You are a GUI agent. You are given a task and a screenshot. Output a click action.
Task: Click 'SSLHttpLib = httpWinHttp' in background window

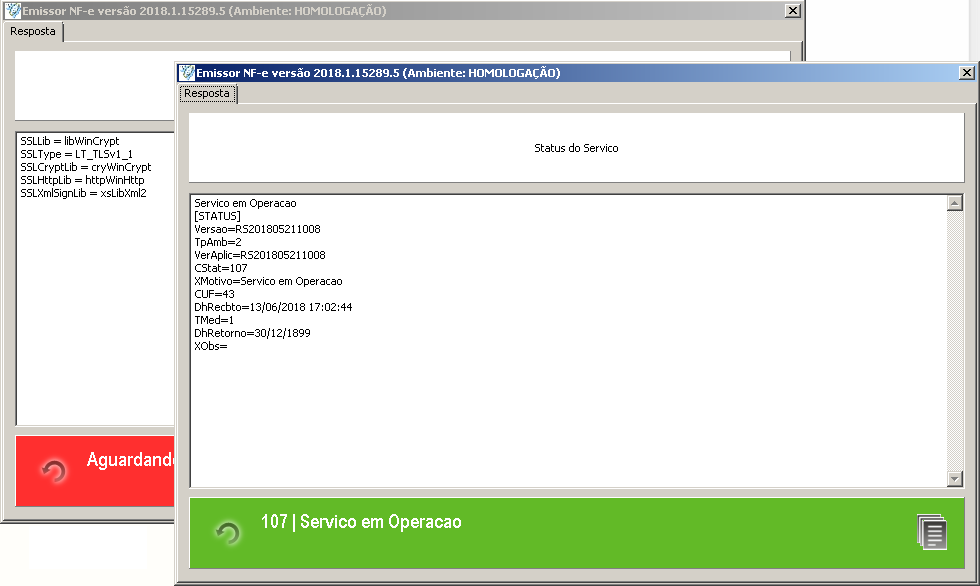coord(82,180)
